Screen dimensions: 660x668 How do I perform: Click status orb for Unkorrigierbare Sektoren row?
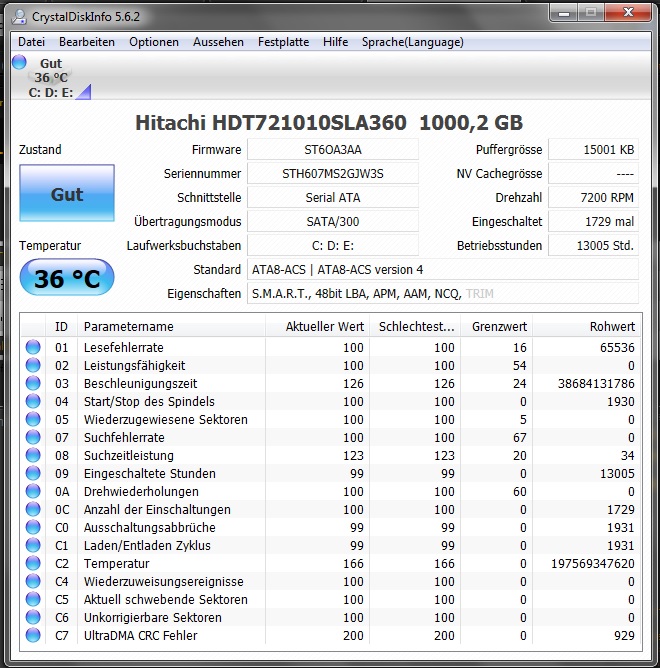click(33, 617)
